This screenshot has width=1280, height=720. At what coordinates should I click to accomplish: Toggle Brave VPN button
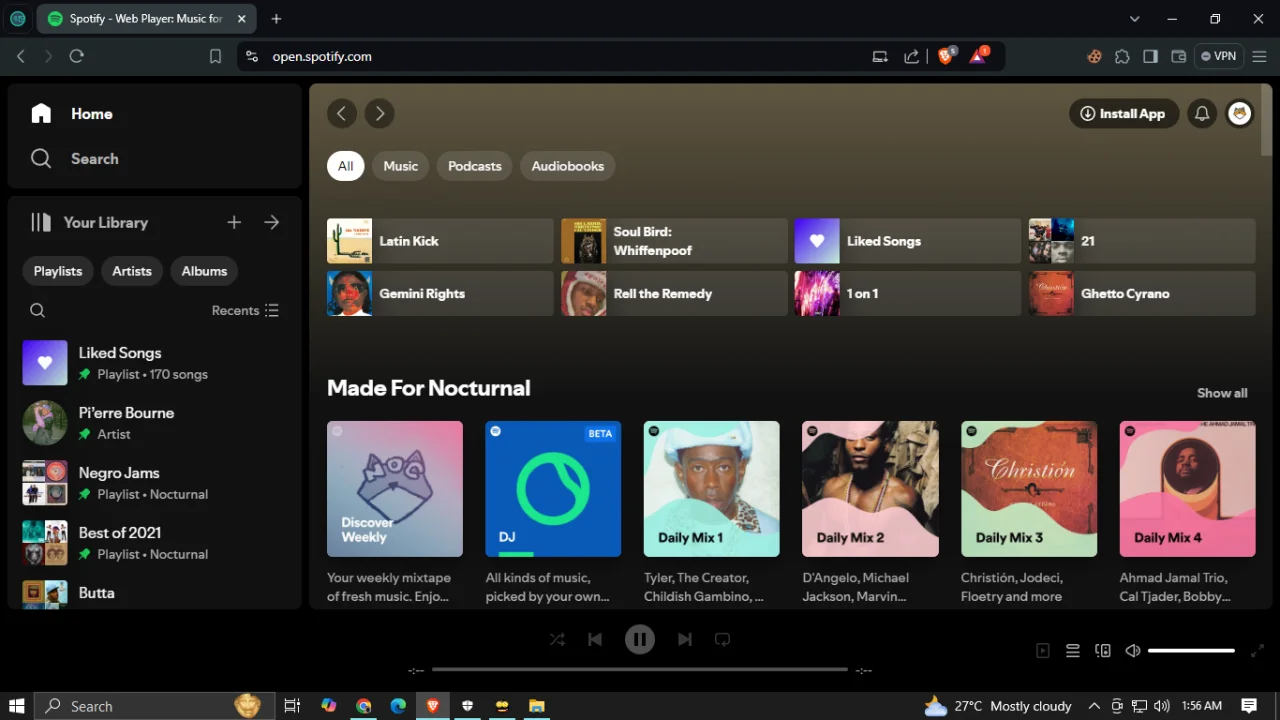(x=1219, y=57)
